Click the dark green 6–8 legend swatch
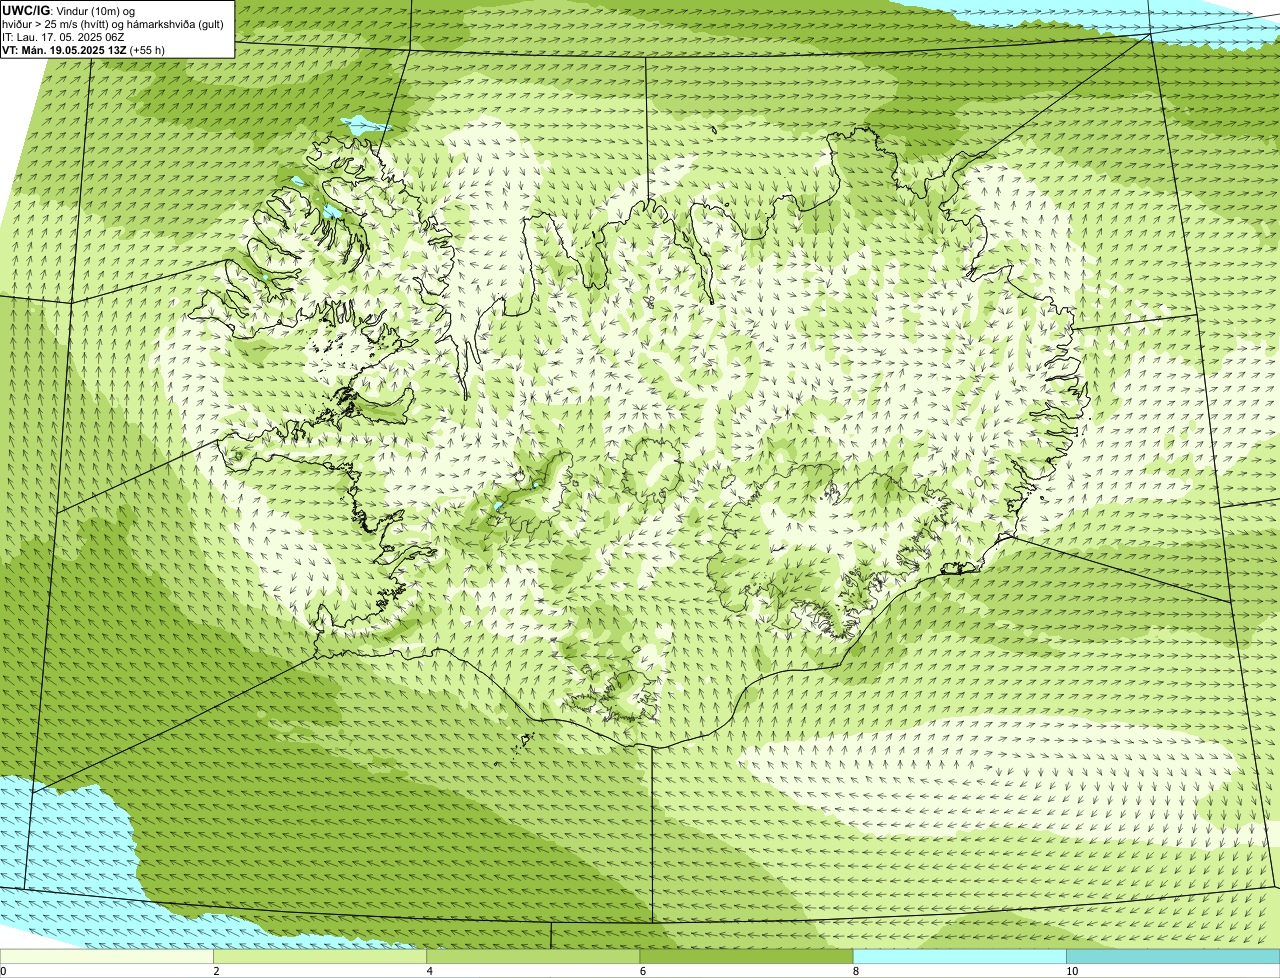 point(746,956)
